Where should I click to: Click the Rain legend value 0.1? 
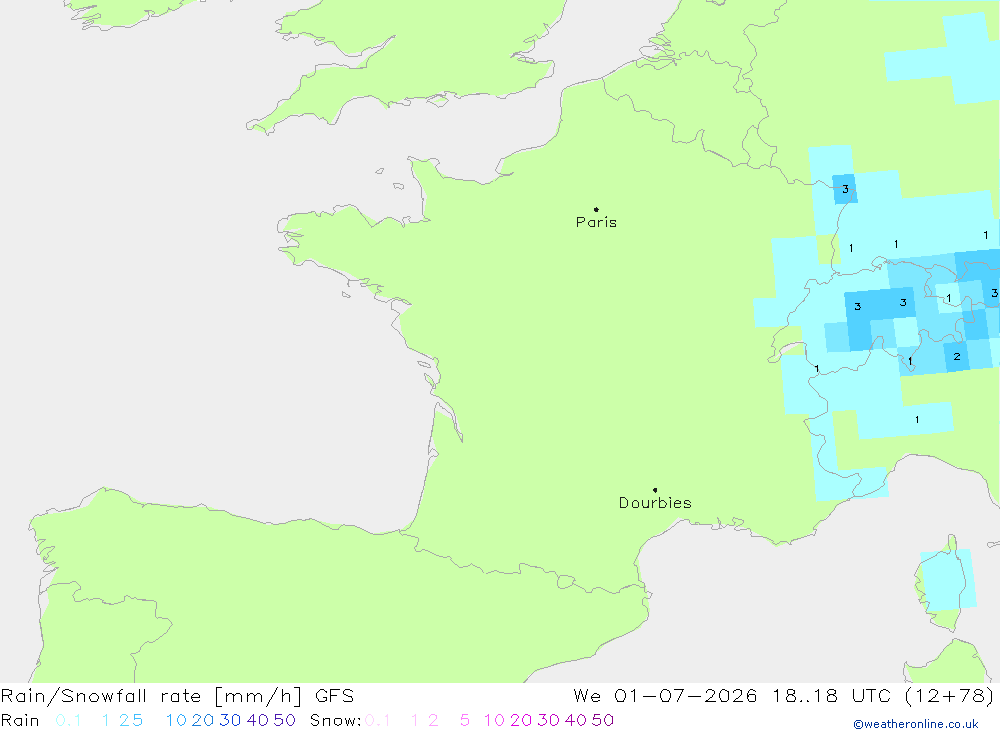point(68,720)
